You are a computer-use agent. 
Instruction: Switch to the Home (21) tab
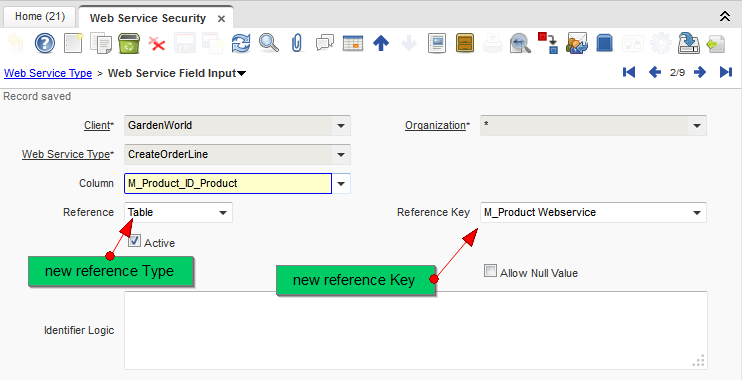[x=40, y=17]
